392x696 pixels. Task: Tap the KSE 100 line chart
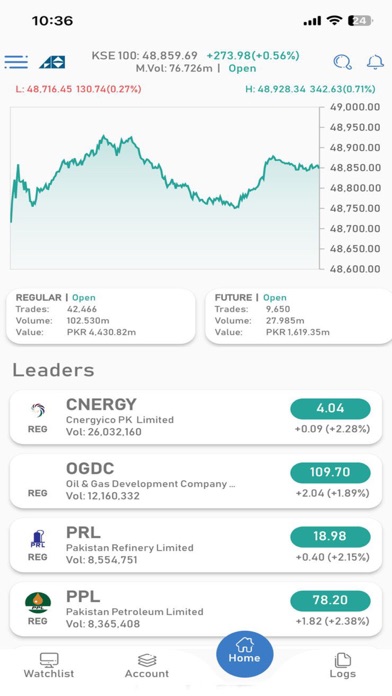(x=165, y=188)
